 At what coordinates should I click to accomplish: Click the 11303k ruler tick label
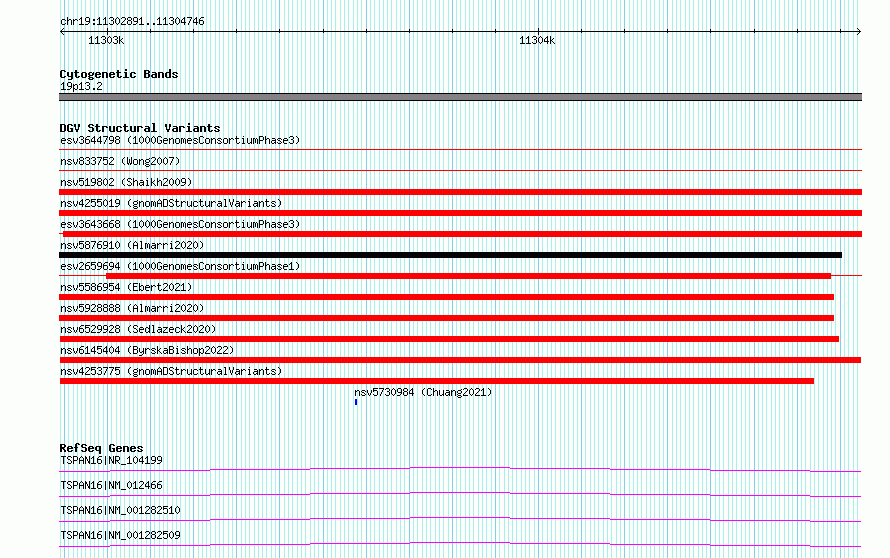coord(106,40)
